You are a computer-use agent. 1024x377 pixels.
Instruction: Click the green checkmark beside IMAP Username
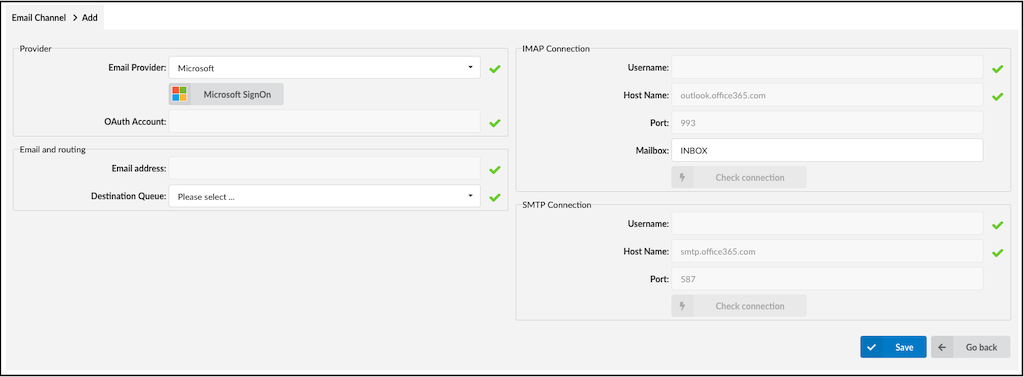997,68
